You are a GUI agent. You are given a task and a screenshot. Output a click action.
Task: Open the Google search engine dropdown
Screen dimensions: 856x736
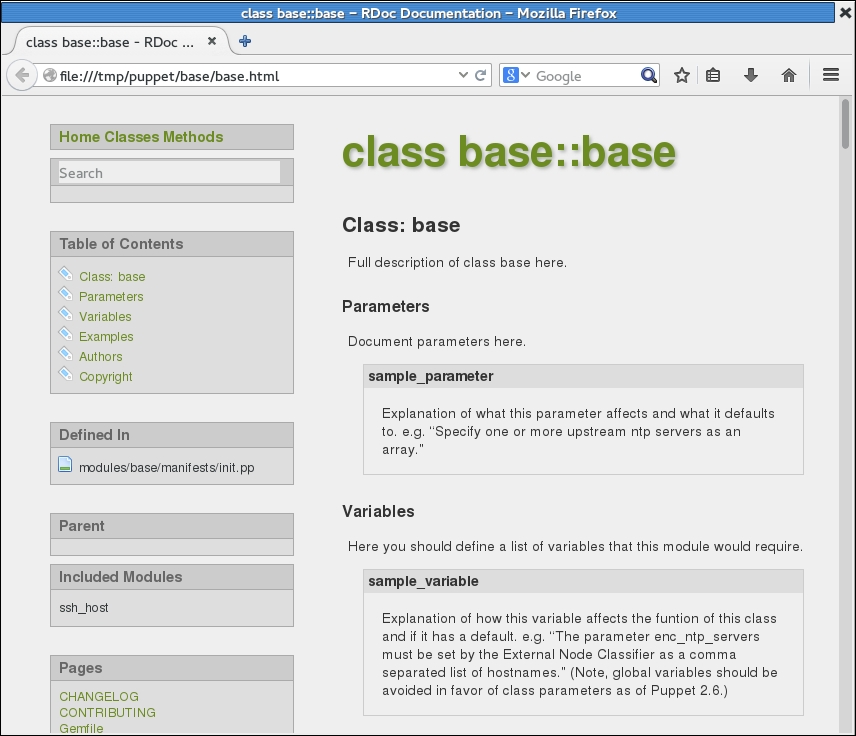pos(516,76)
